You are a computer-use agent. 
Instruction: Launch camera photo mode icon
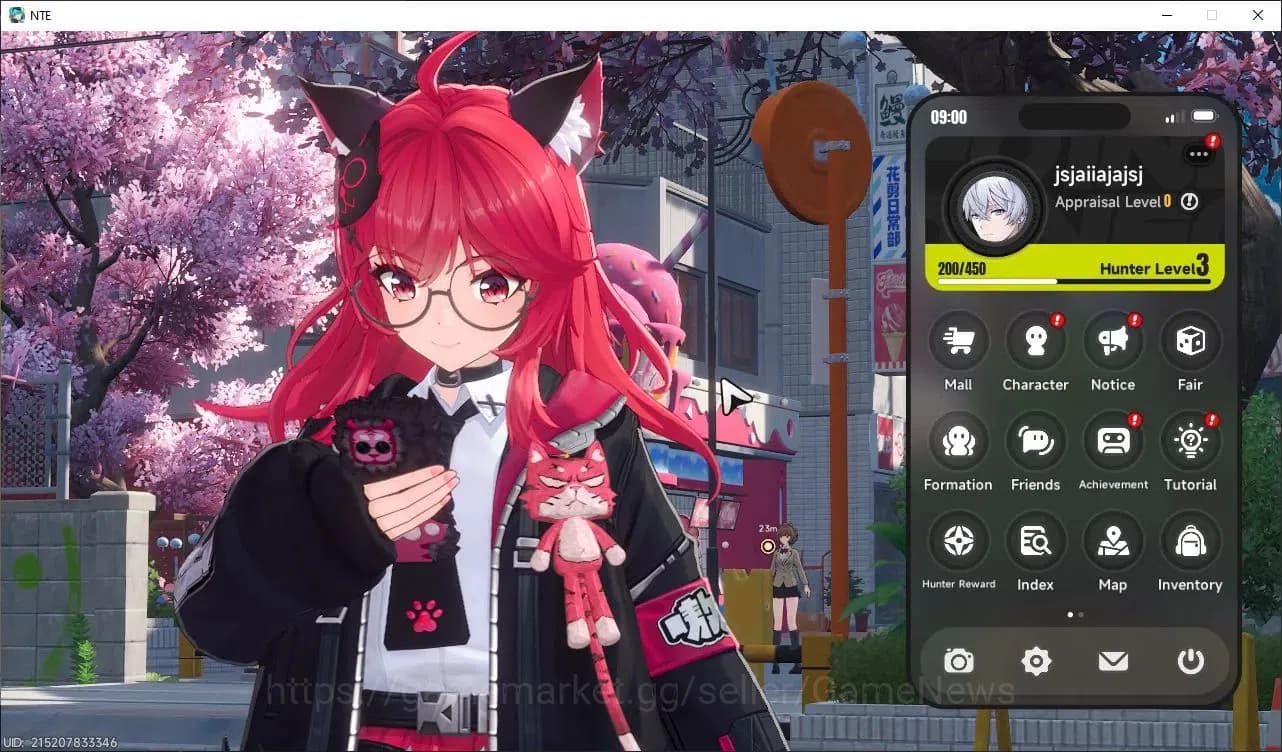coord(959,661)
